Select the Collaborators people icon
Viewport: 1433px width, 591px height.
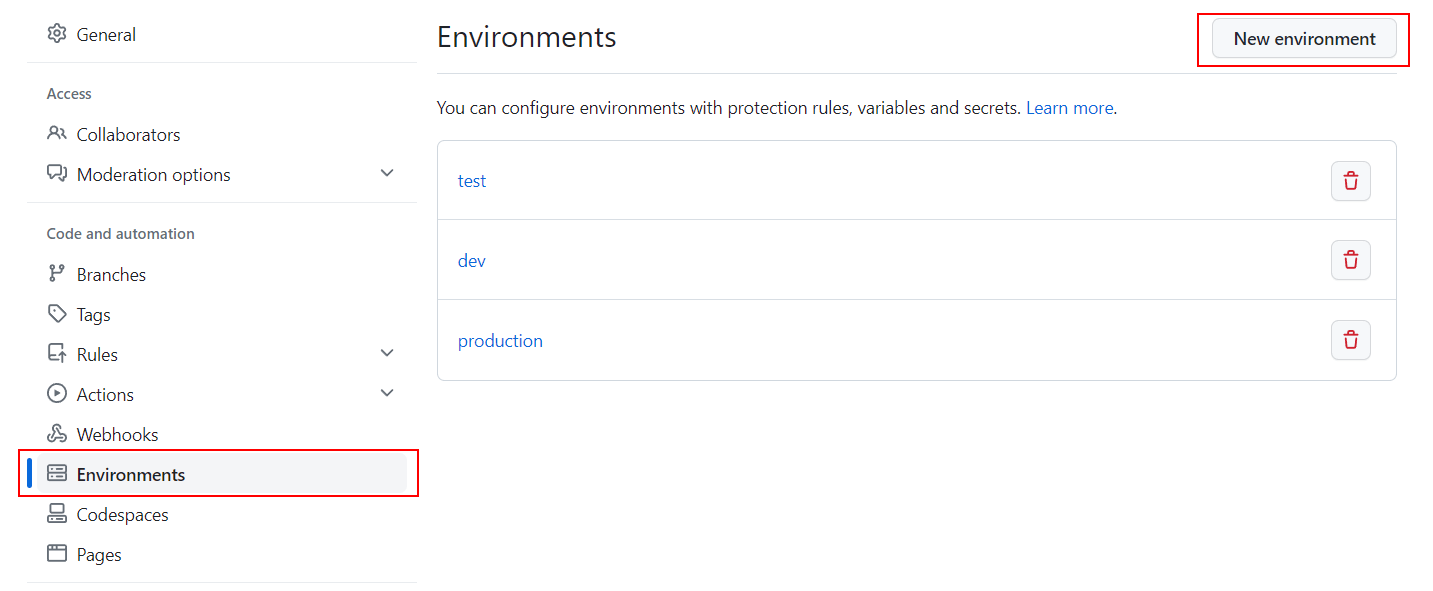57,134
